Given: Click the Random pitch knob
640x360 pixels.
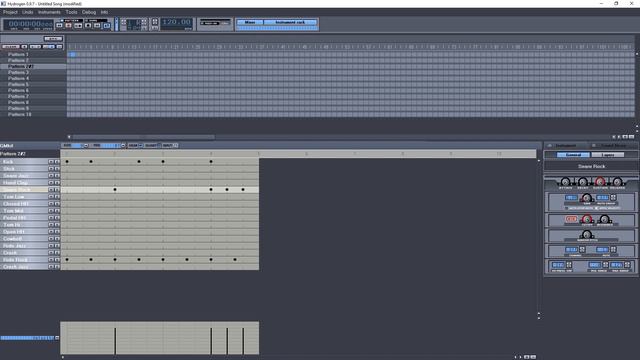Looking at the screenshot, I should tap(587, 234).
